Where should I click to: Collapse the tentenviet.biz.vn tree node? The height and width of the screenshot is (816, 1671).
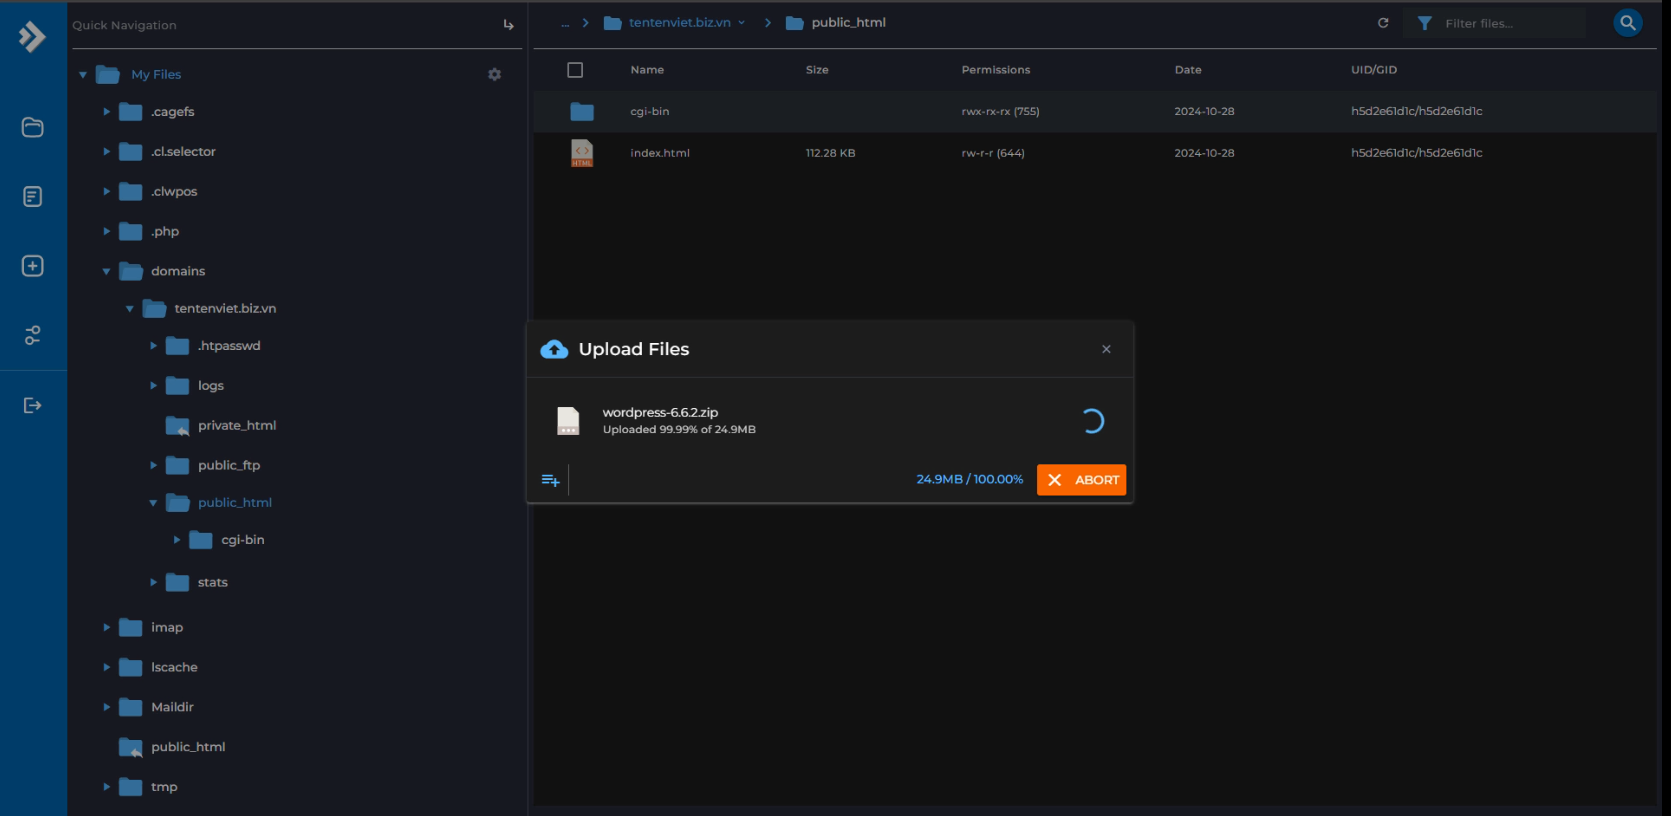pos(130,309)
